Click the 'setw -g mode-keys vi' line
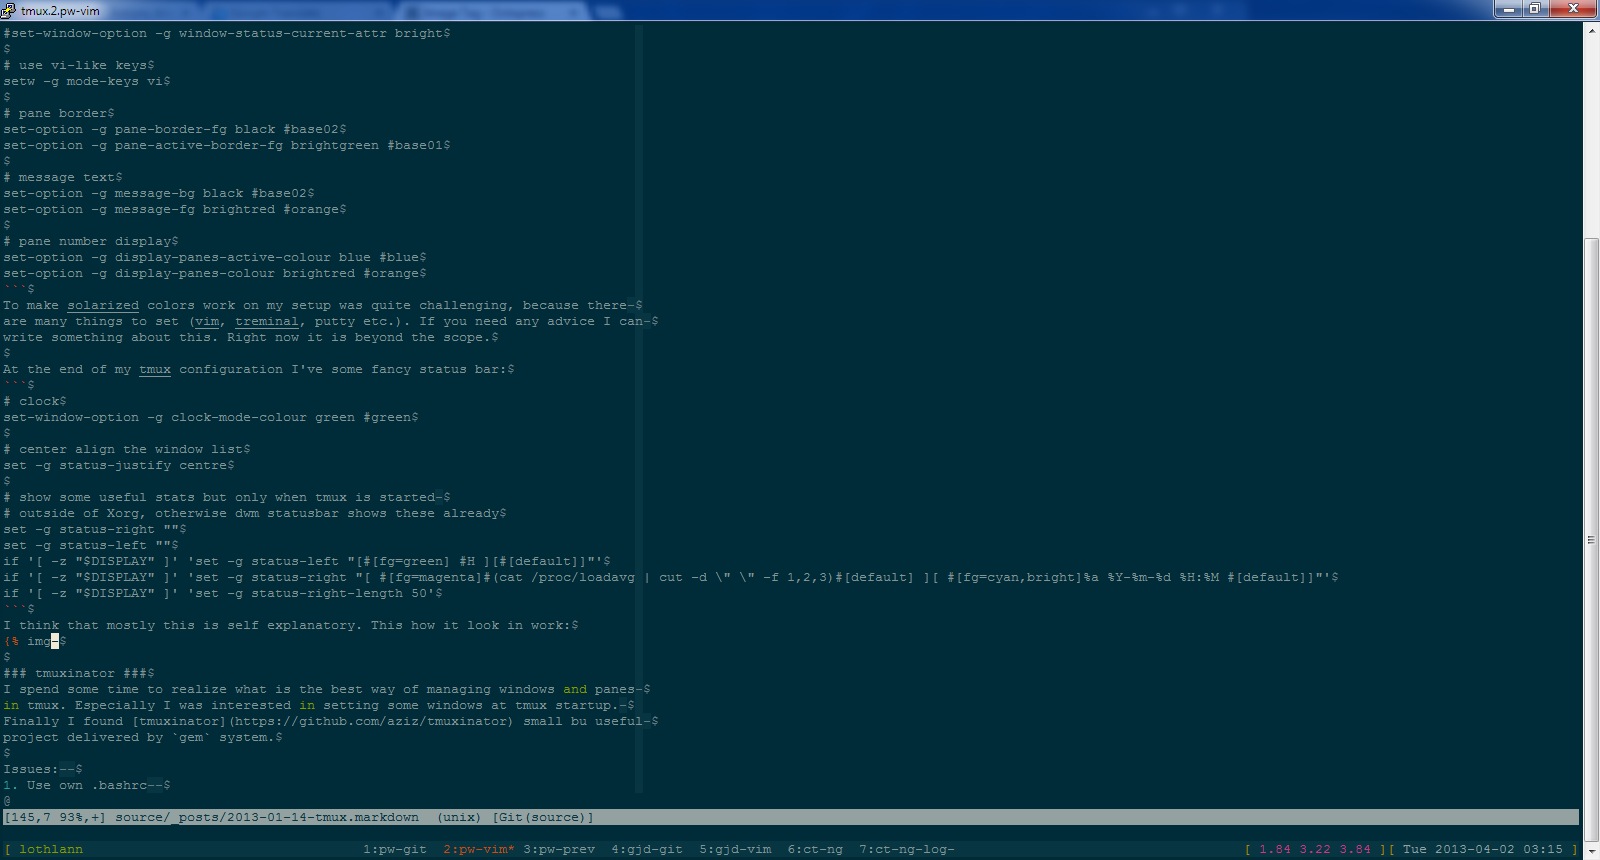This screenshot has width=1600, height=860. 87,81
